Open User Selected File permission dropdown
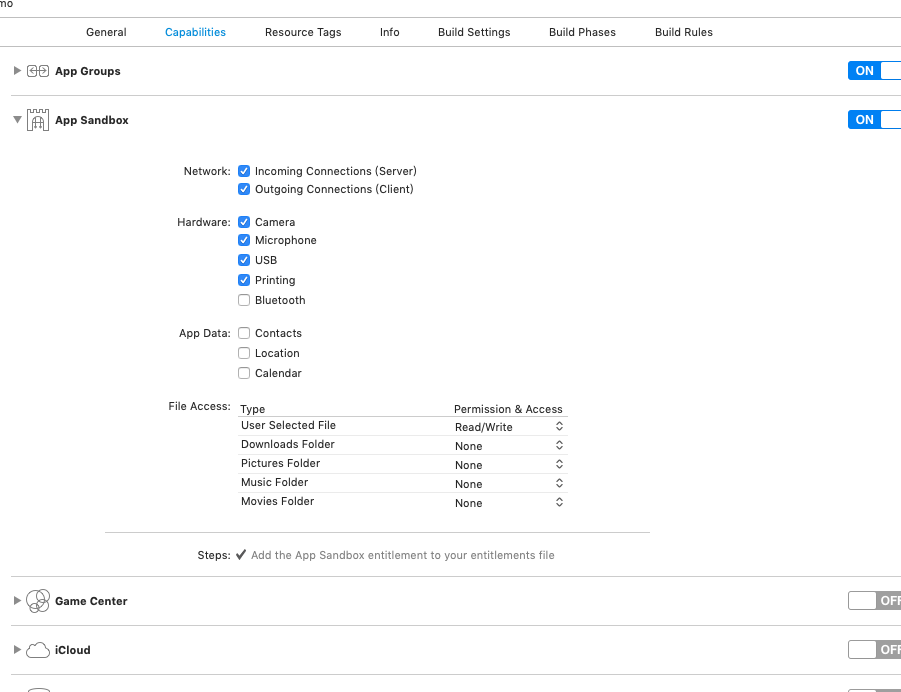 point(509,427)
